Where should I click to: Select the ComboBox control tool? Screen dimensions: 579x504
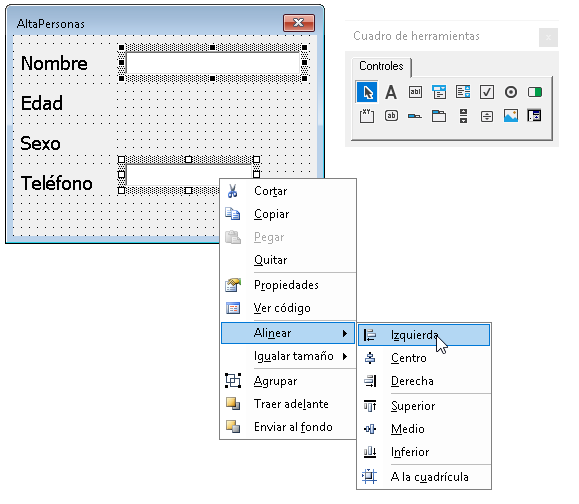click(439, 92)
